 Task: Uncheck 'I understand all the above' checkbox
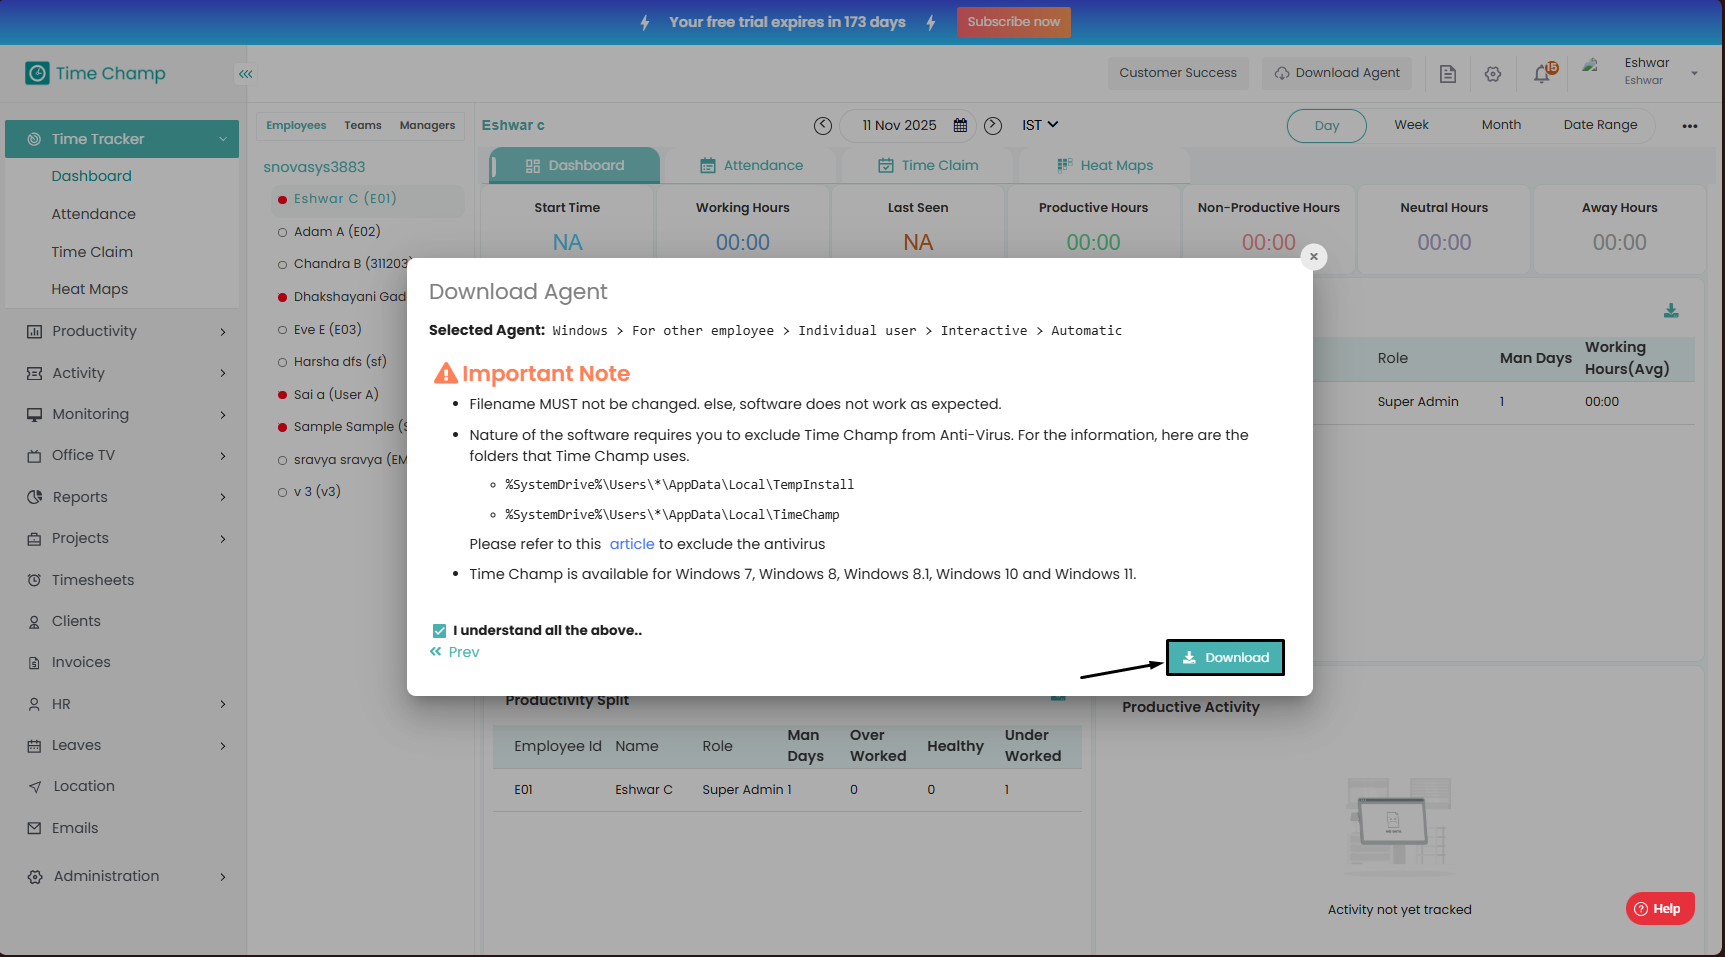click(x=439, y=631)
